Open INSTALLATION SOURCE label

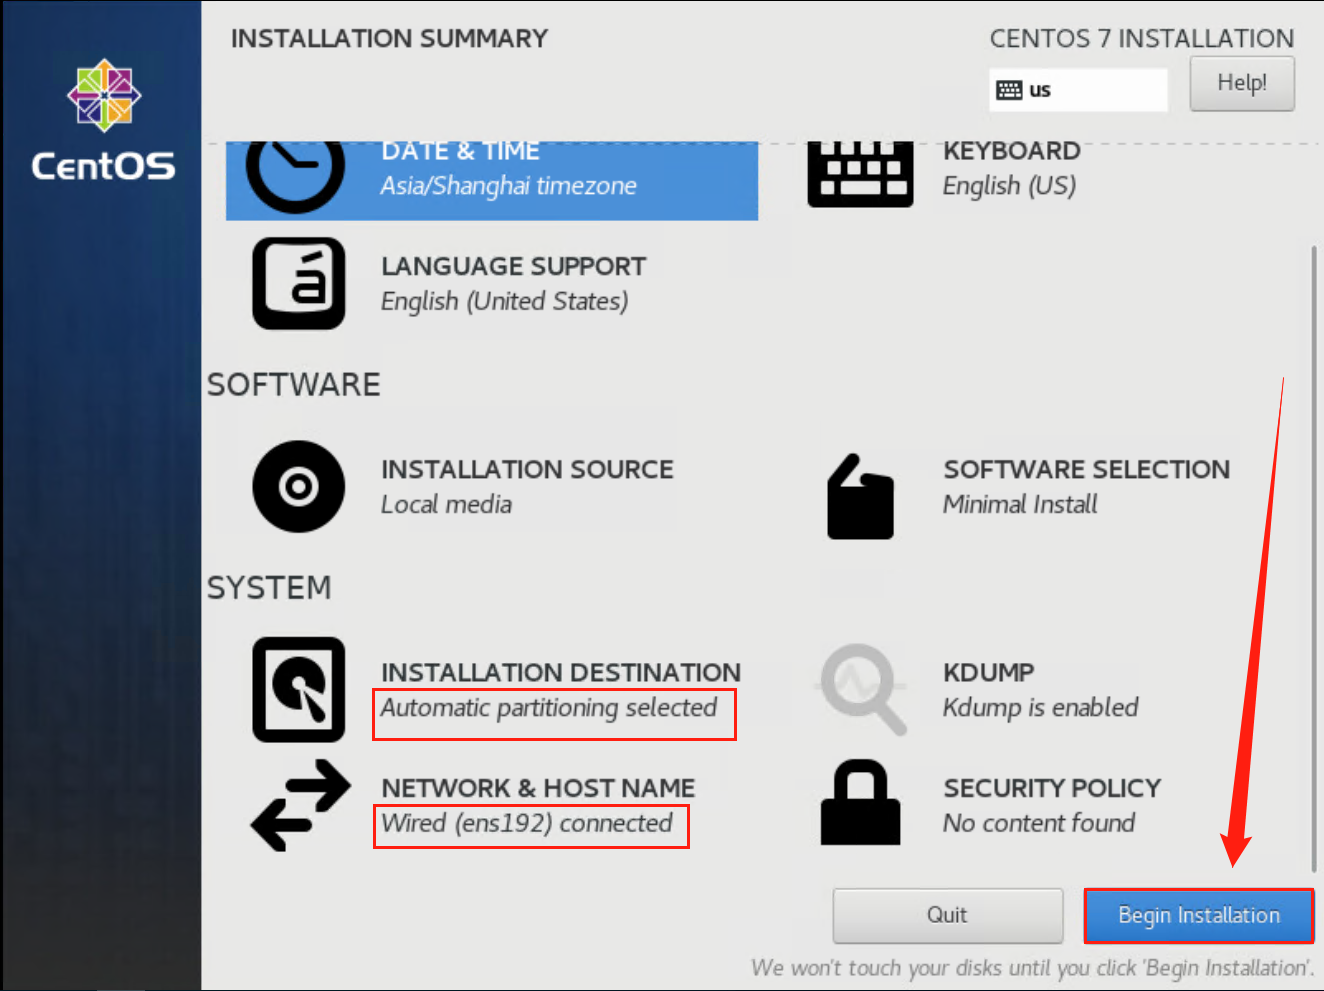[x=527, y=470]
